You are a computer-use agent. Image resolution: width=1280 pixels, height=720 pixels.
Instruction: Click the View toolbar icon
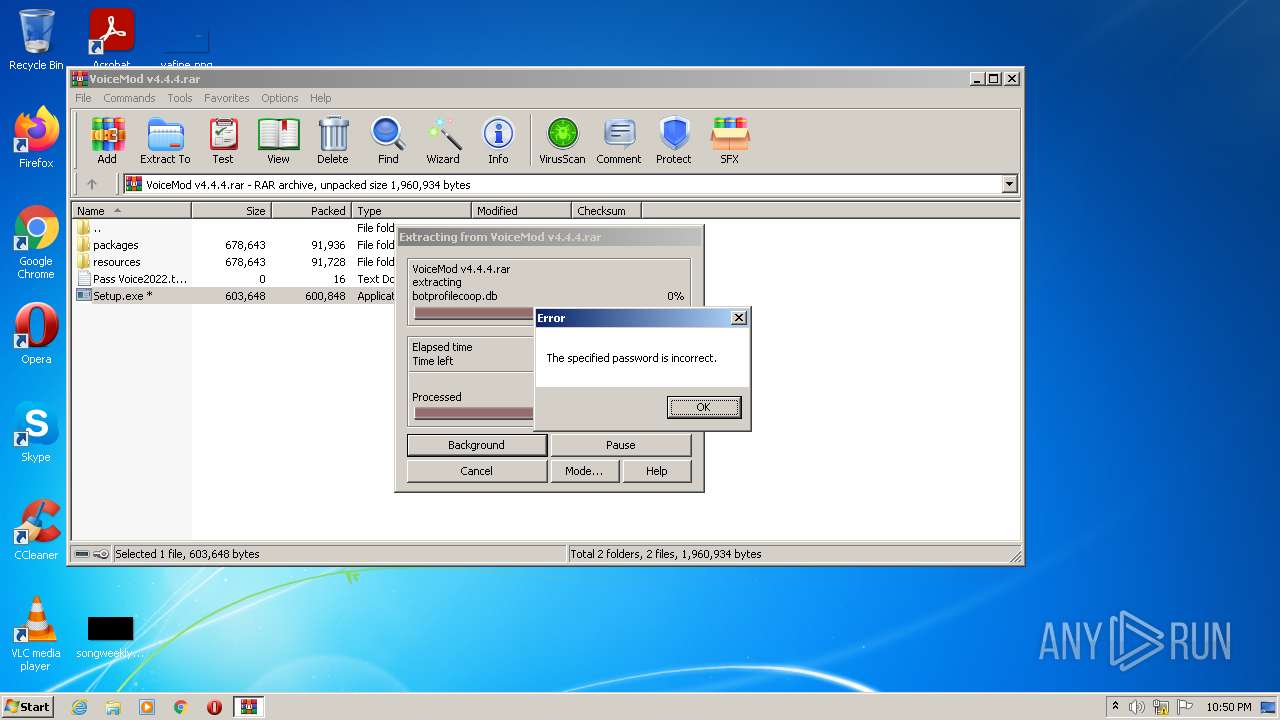278,140
